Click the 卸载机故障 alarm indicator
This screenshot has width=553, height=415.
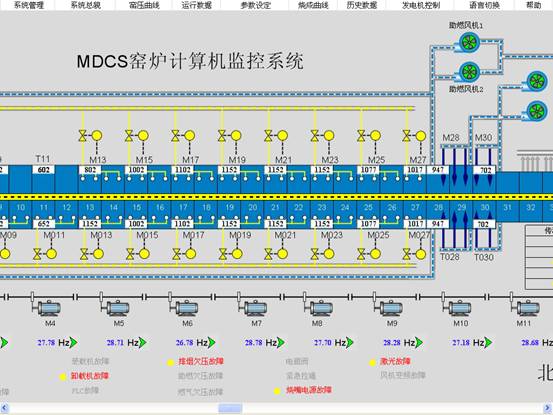tap(63, 377)
